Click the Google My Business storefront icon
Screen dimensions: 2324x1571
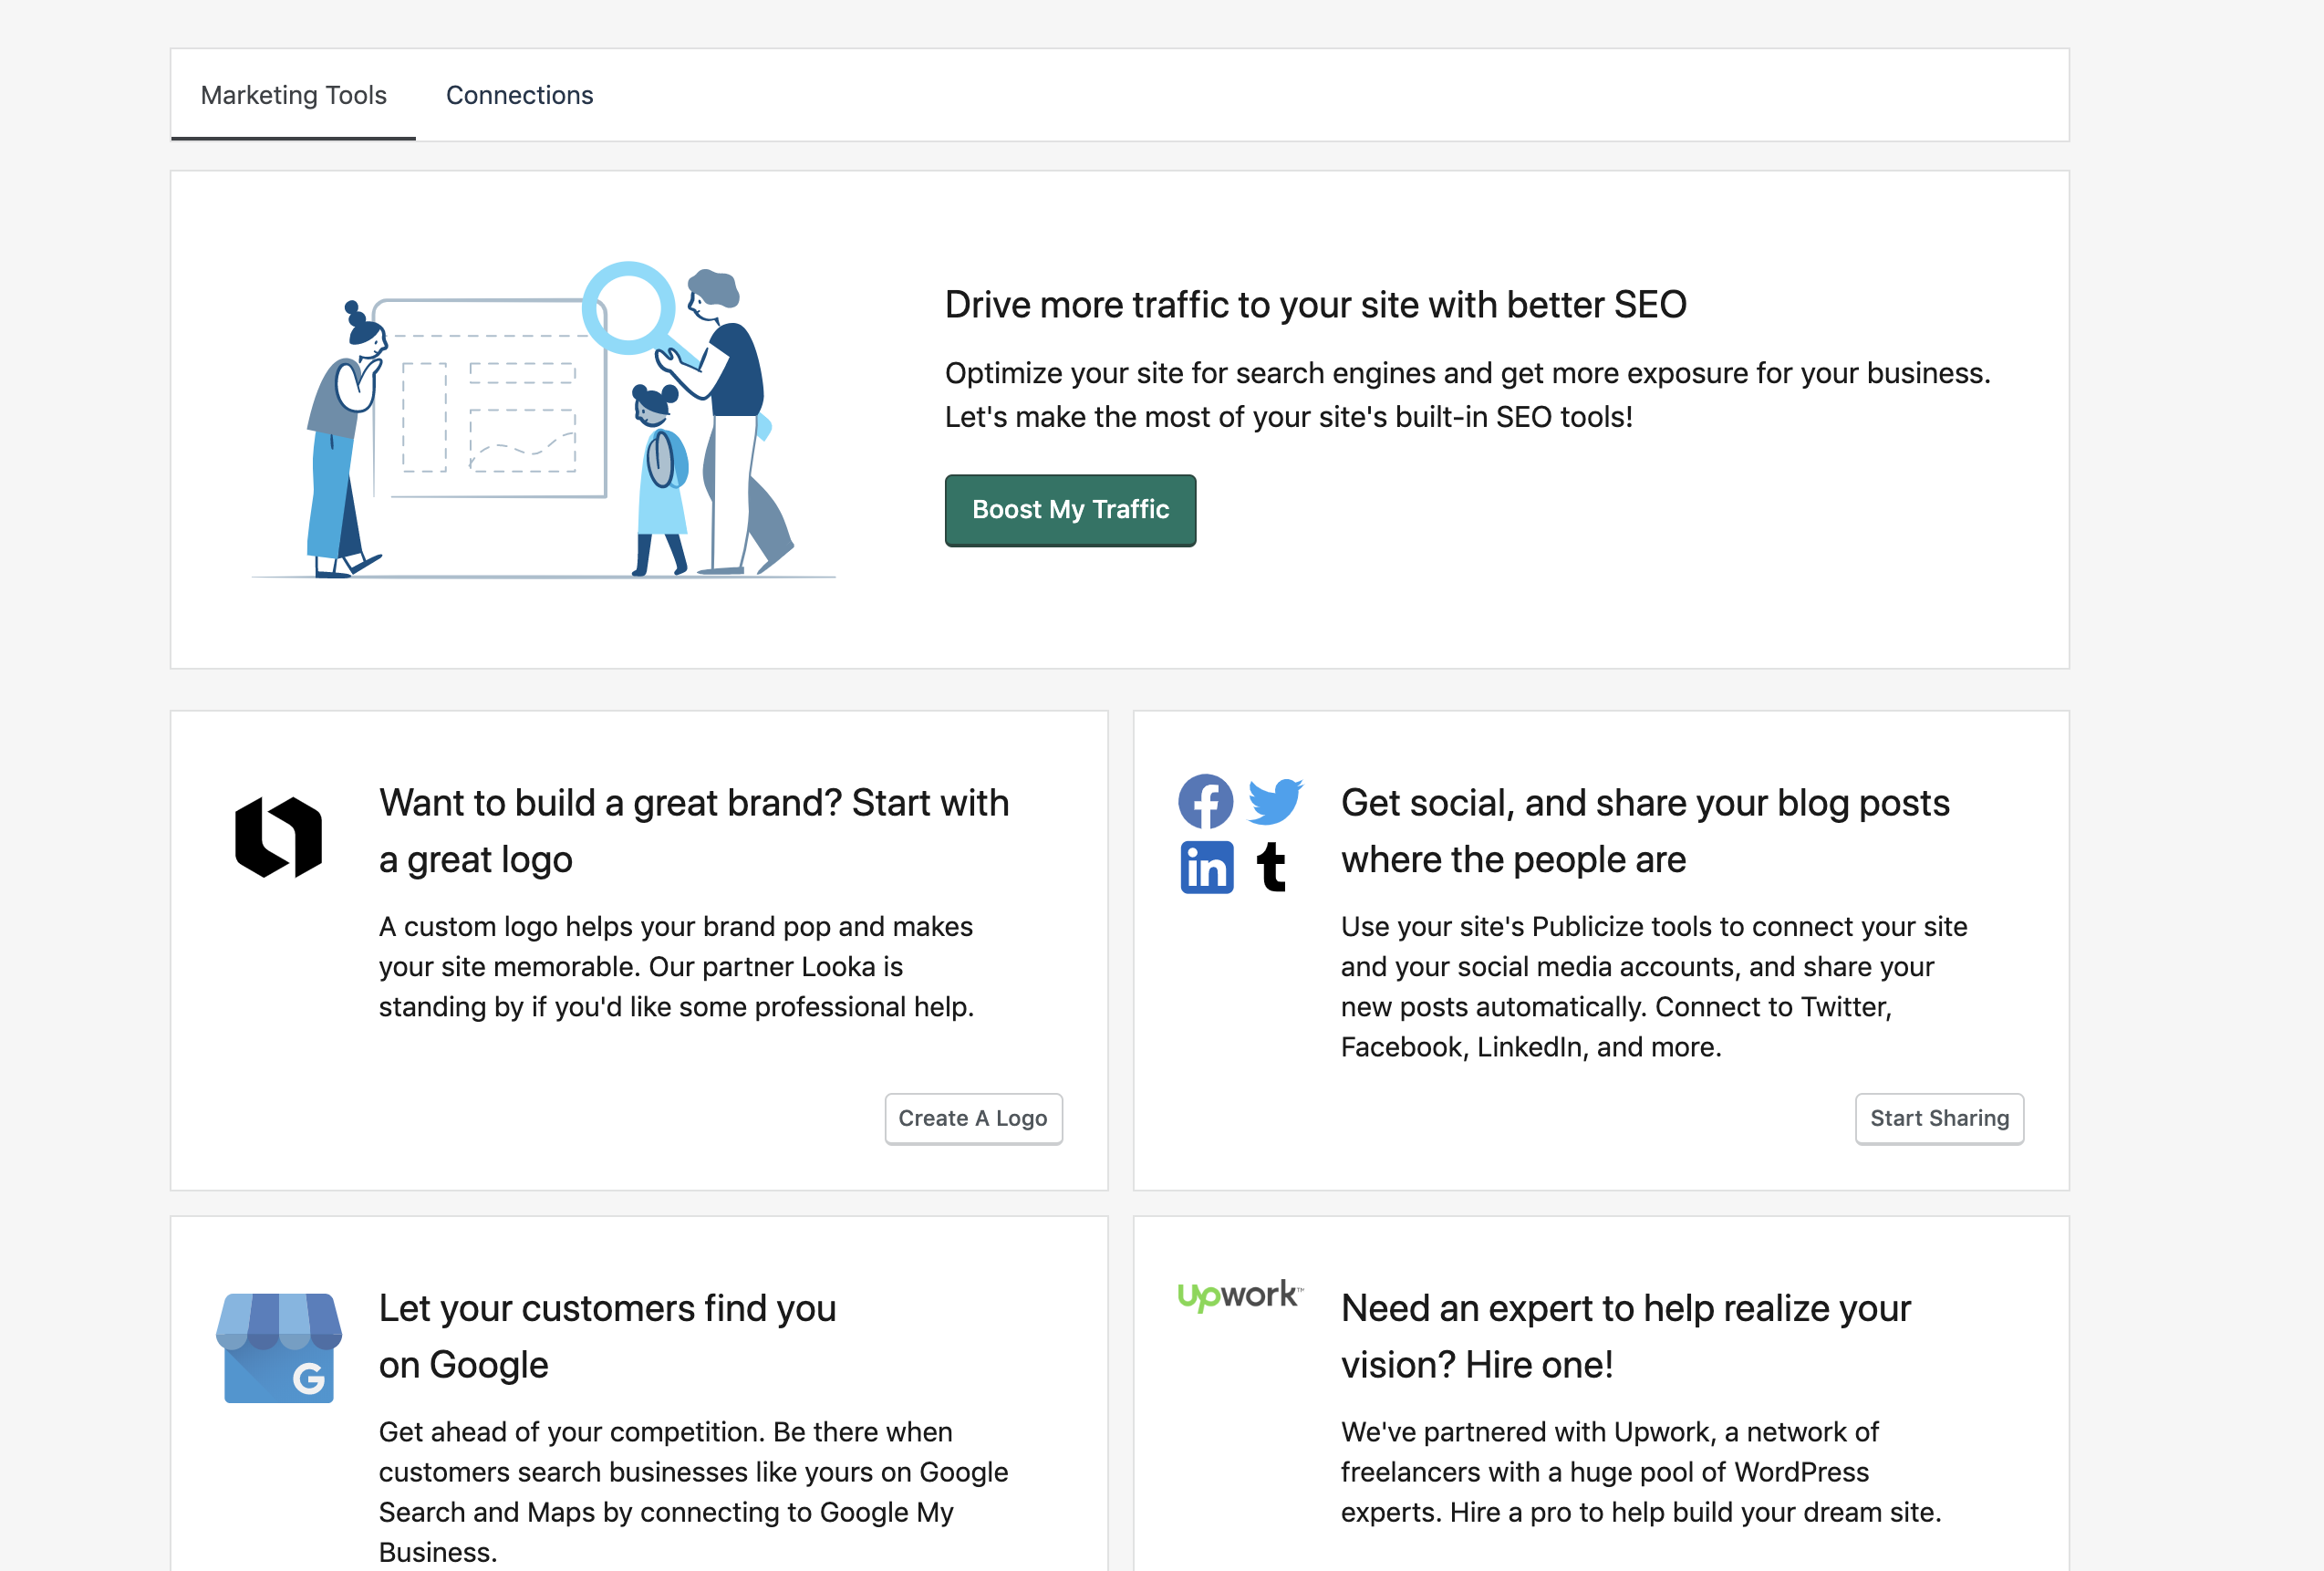coord(279,1348)
